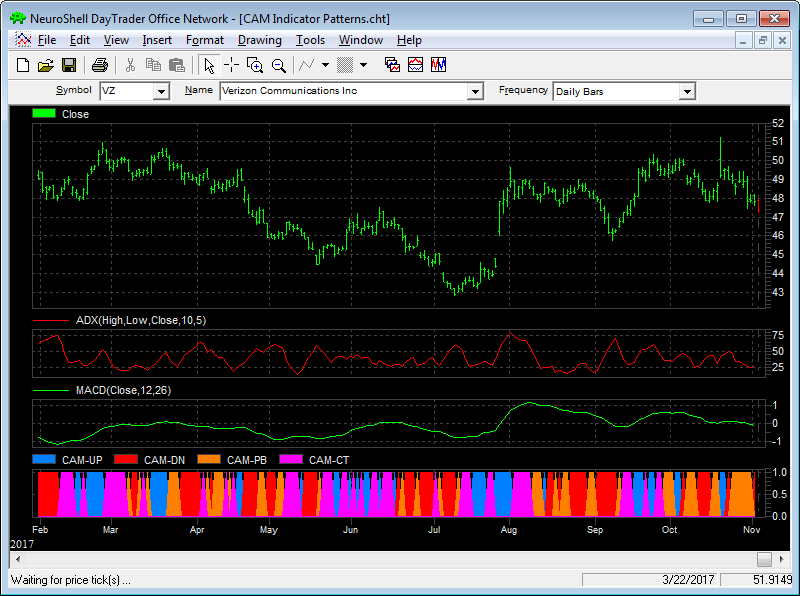
Task: Click the magenta CAM-CT legend swatch
Action: 291,459
